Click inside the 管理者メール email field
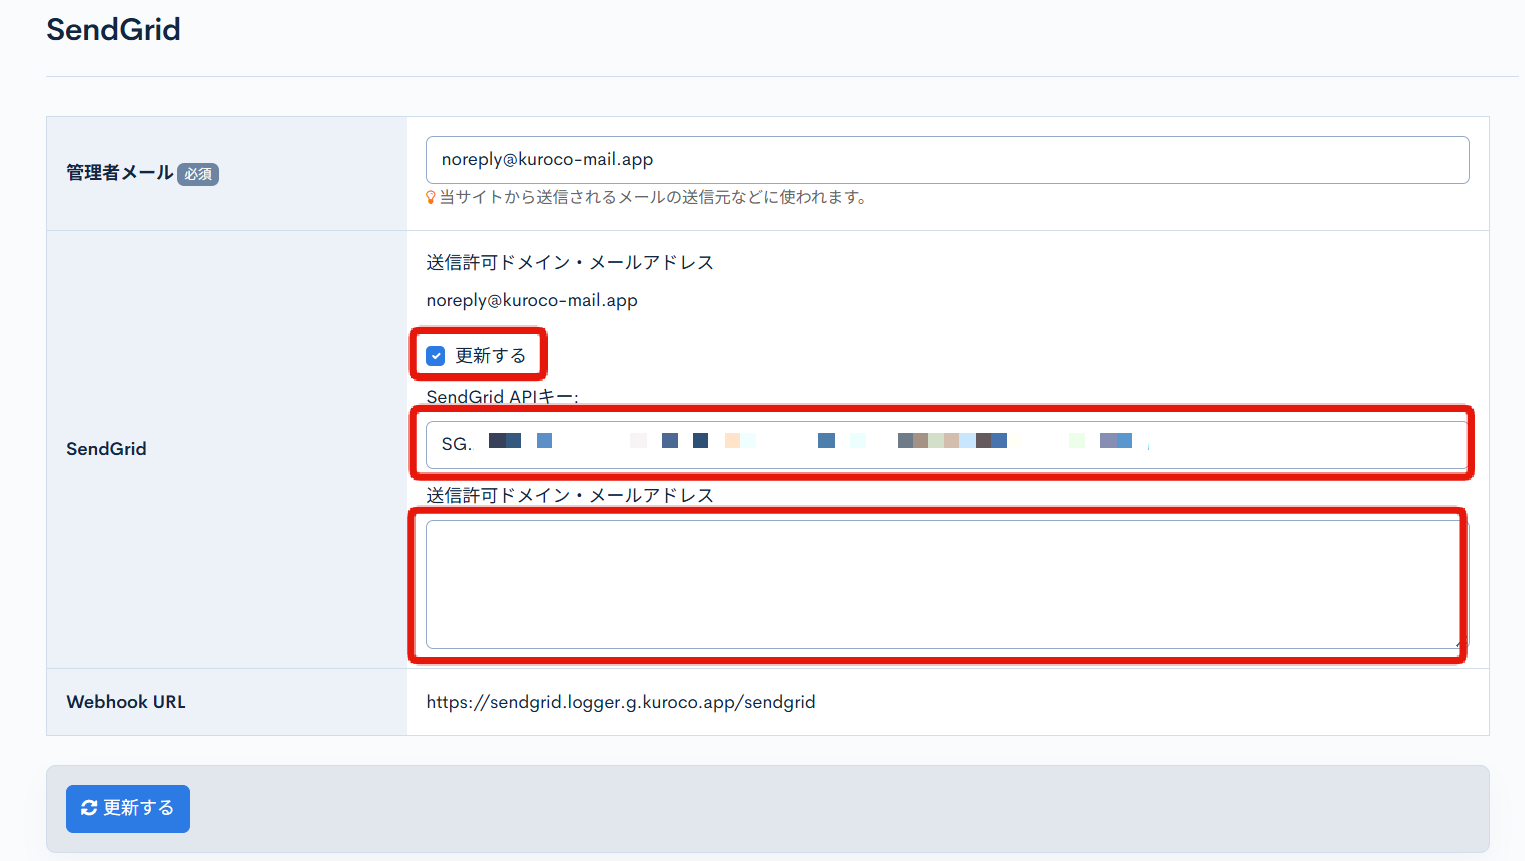This screenshot has width=1525, height=861. 947,159
